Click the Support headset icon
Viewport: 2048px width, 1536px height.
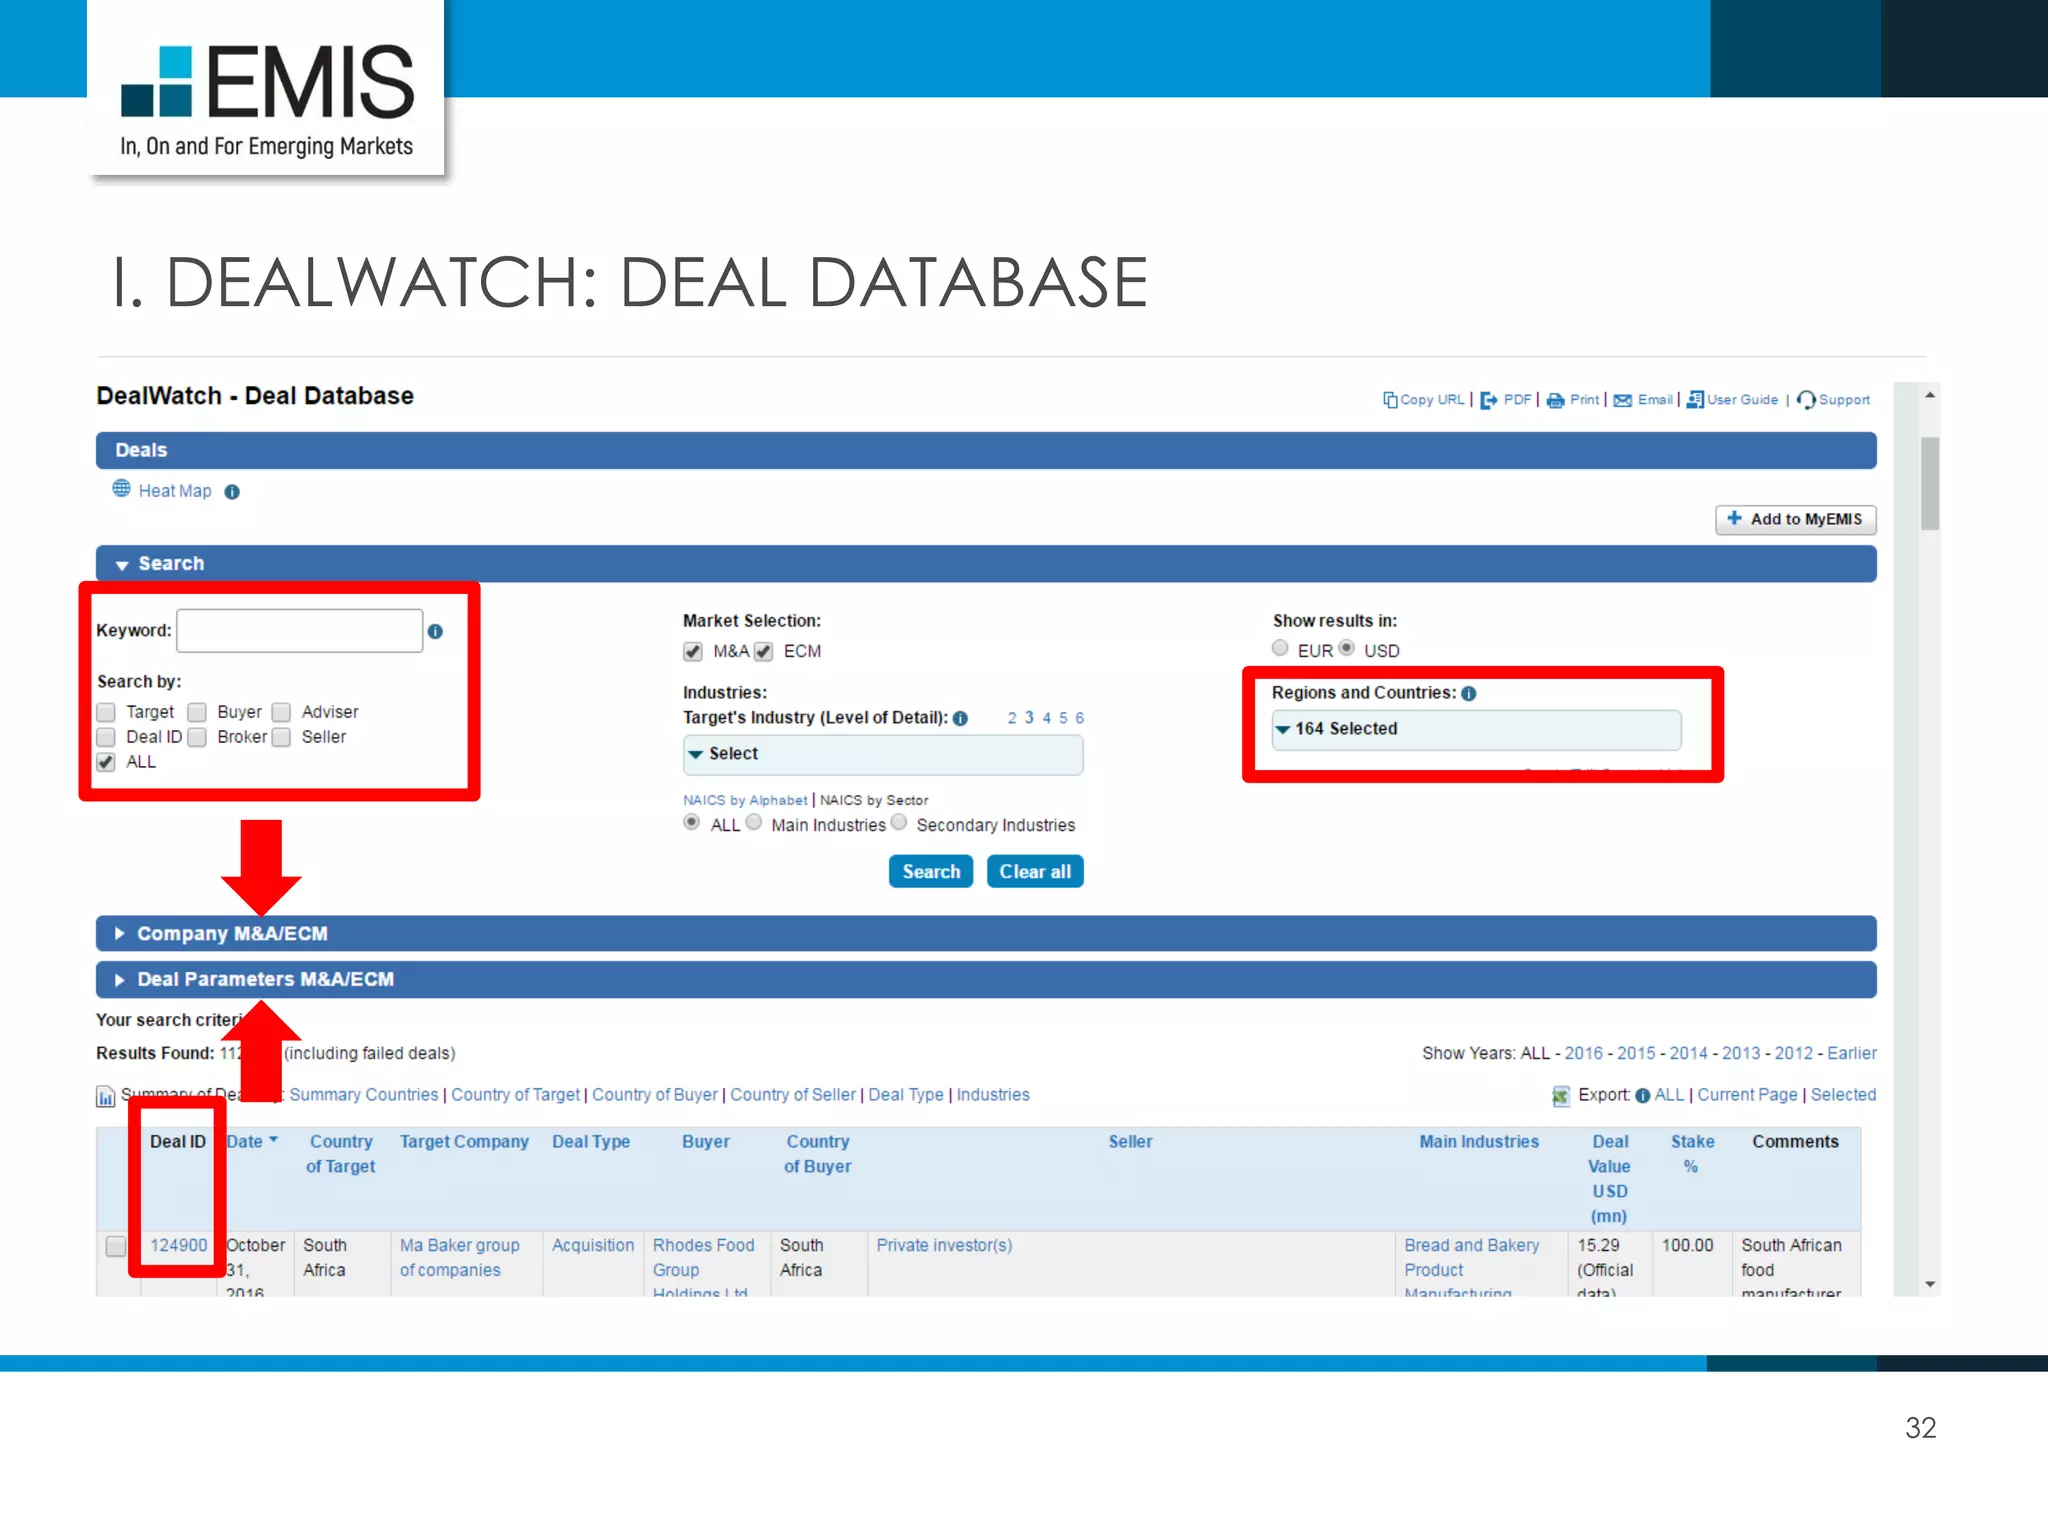1806,400
